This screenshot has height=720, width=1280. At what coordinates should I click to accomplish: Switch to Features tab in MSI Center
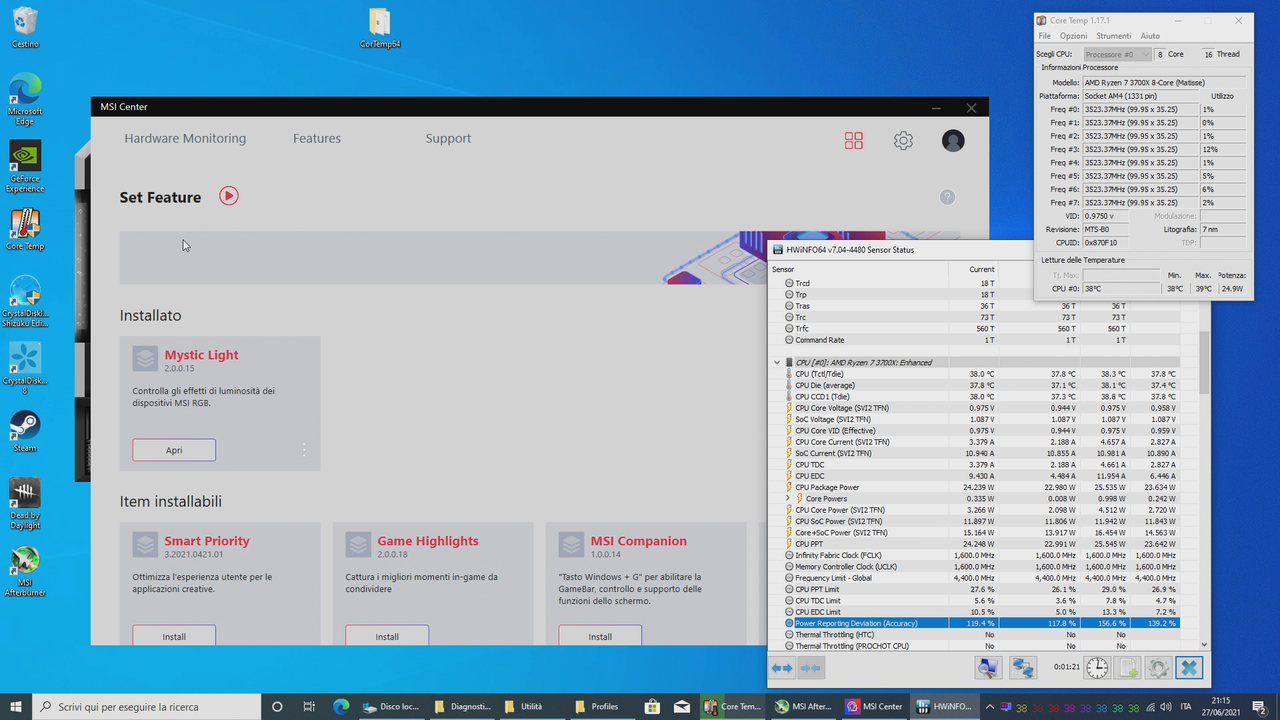[x=317, y=138]
